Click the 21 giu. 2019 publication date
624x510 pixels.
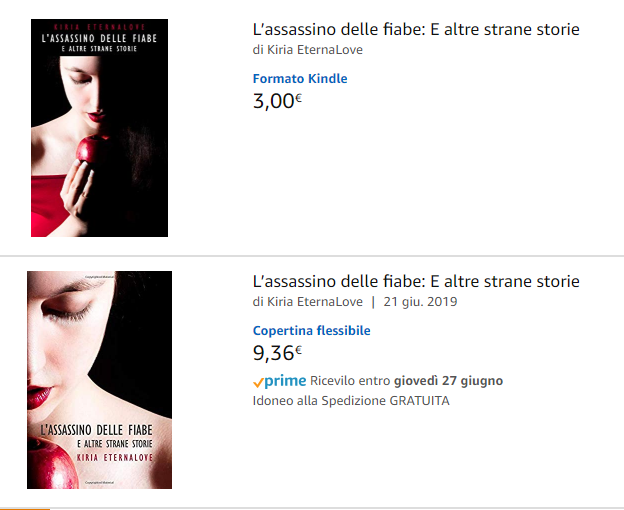click(420, 302)
